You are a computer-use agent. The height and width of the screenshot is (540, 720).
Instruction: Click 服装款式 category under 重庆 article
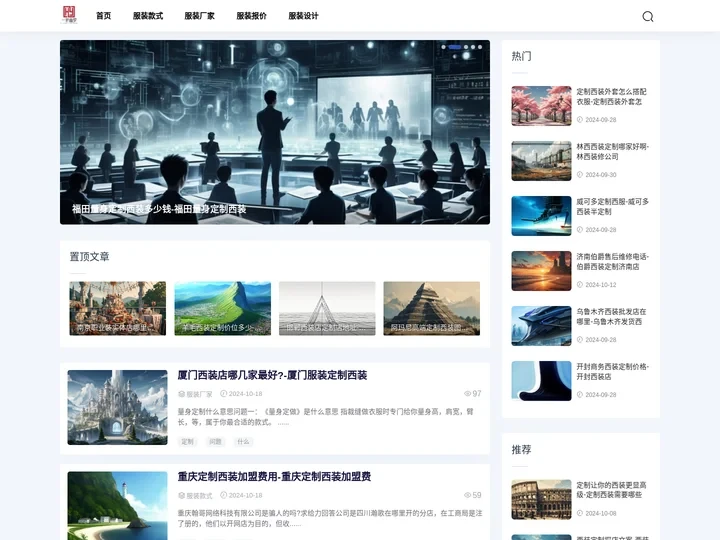[199, 495]
